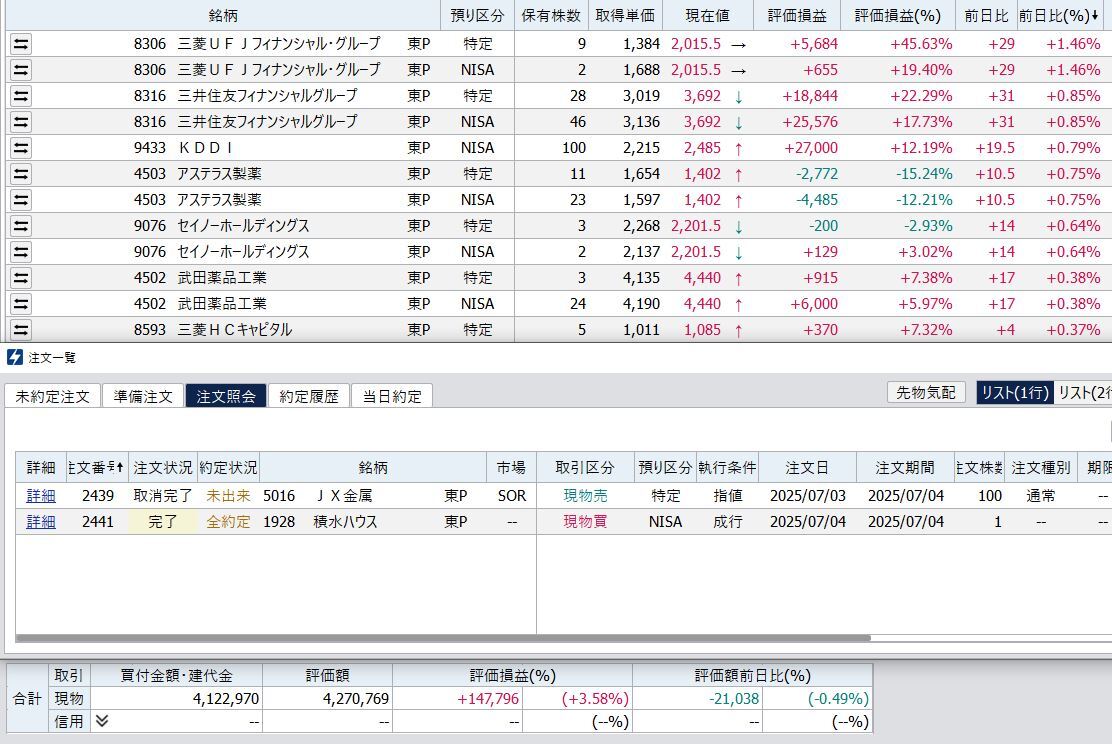Screen dimensions: 1112x744
Task: Click the 現物売 trade type cell
Action: click(x=585, y=496)
